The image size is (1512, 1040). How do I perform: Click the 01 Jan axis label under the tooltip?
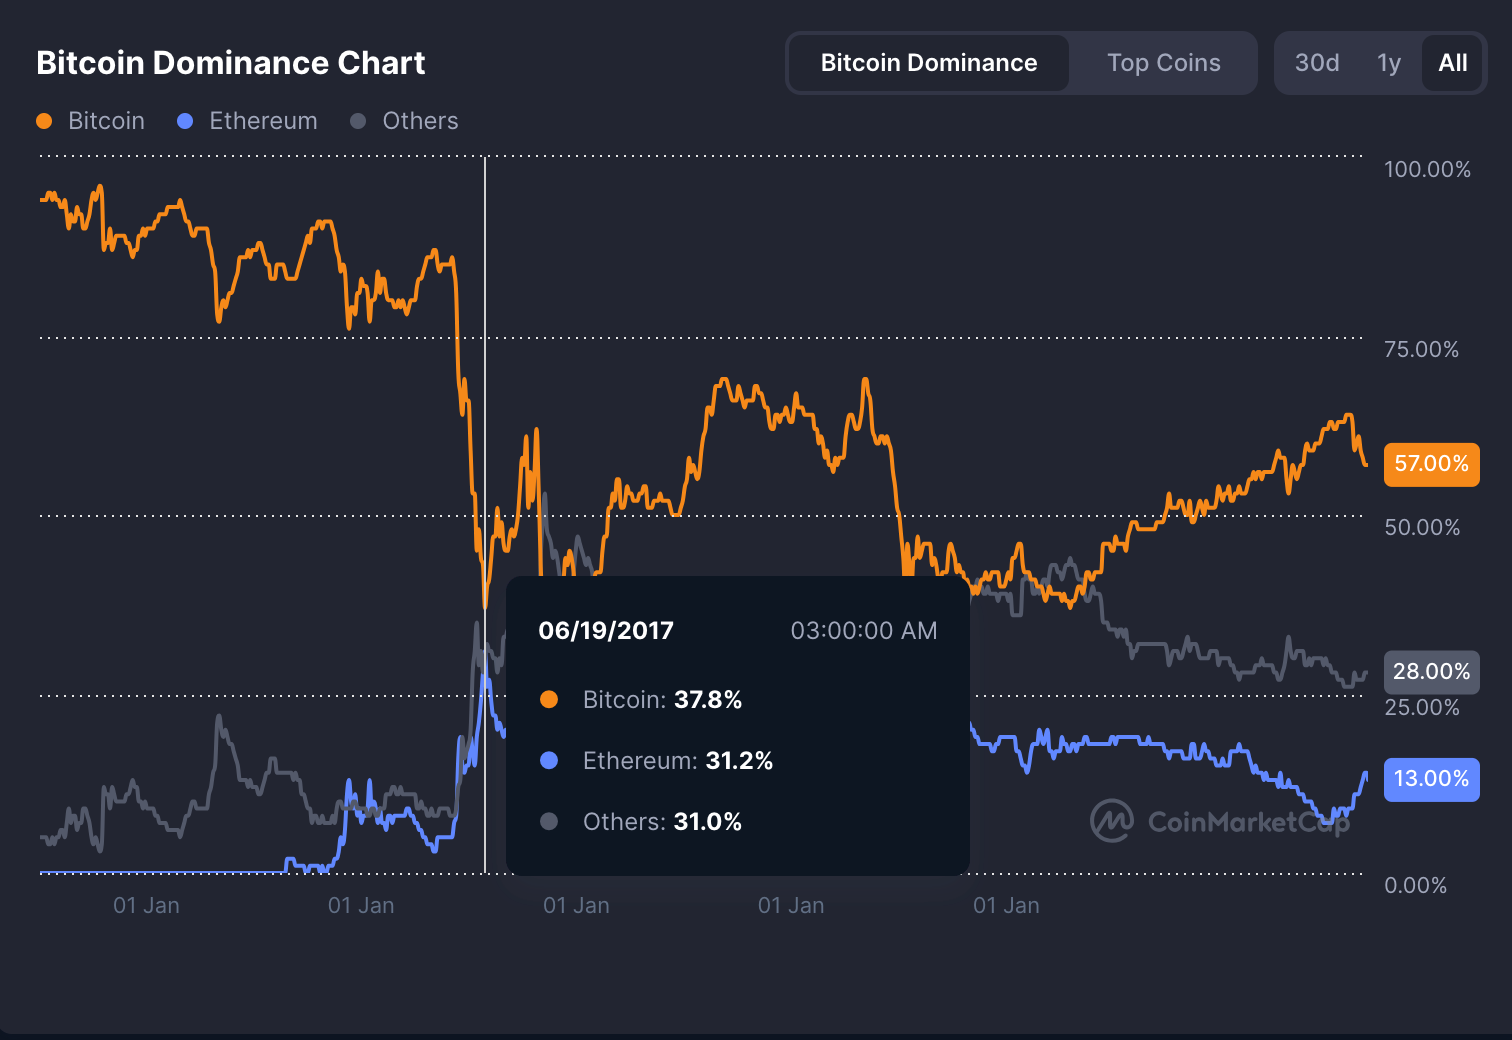tap(576, 905)
